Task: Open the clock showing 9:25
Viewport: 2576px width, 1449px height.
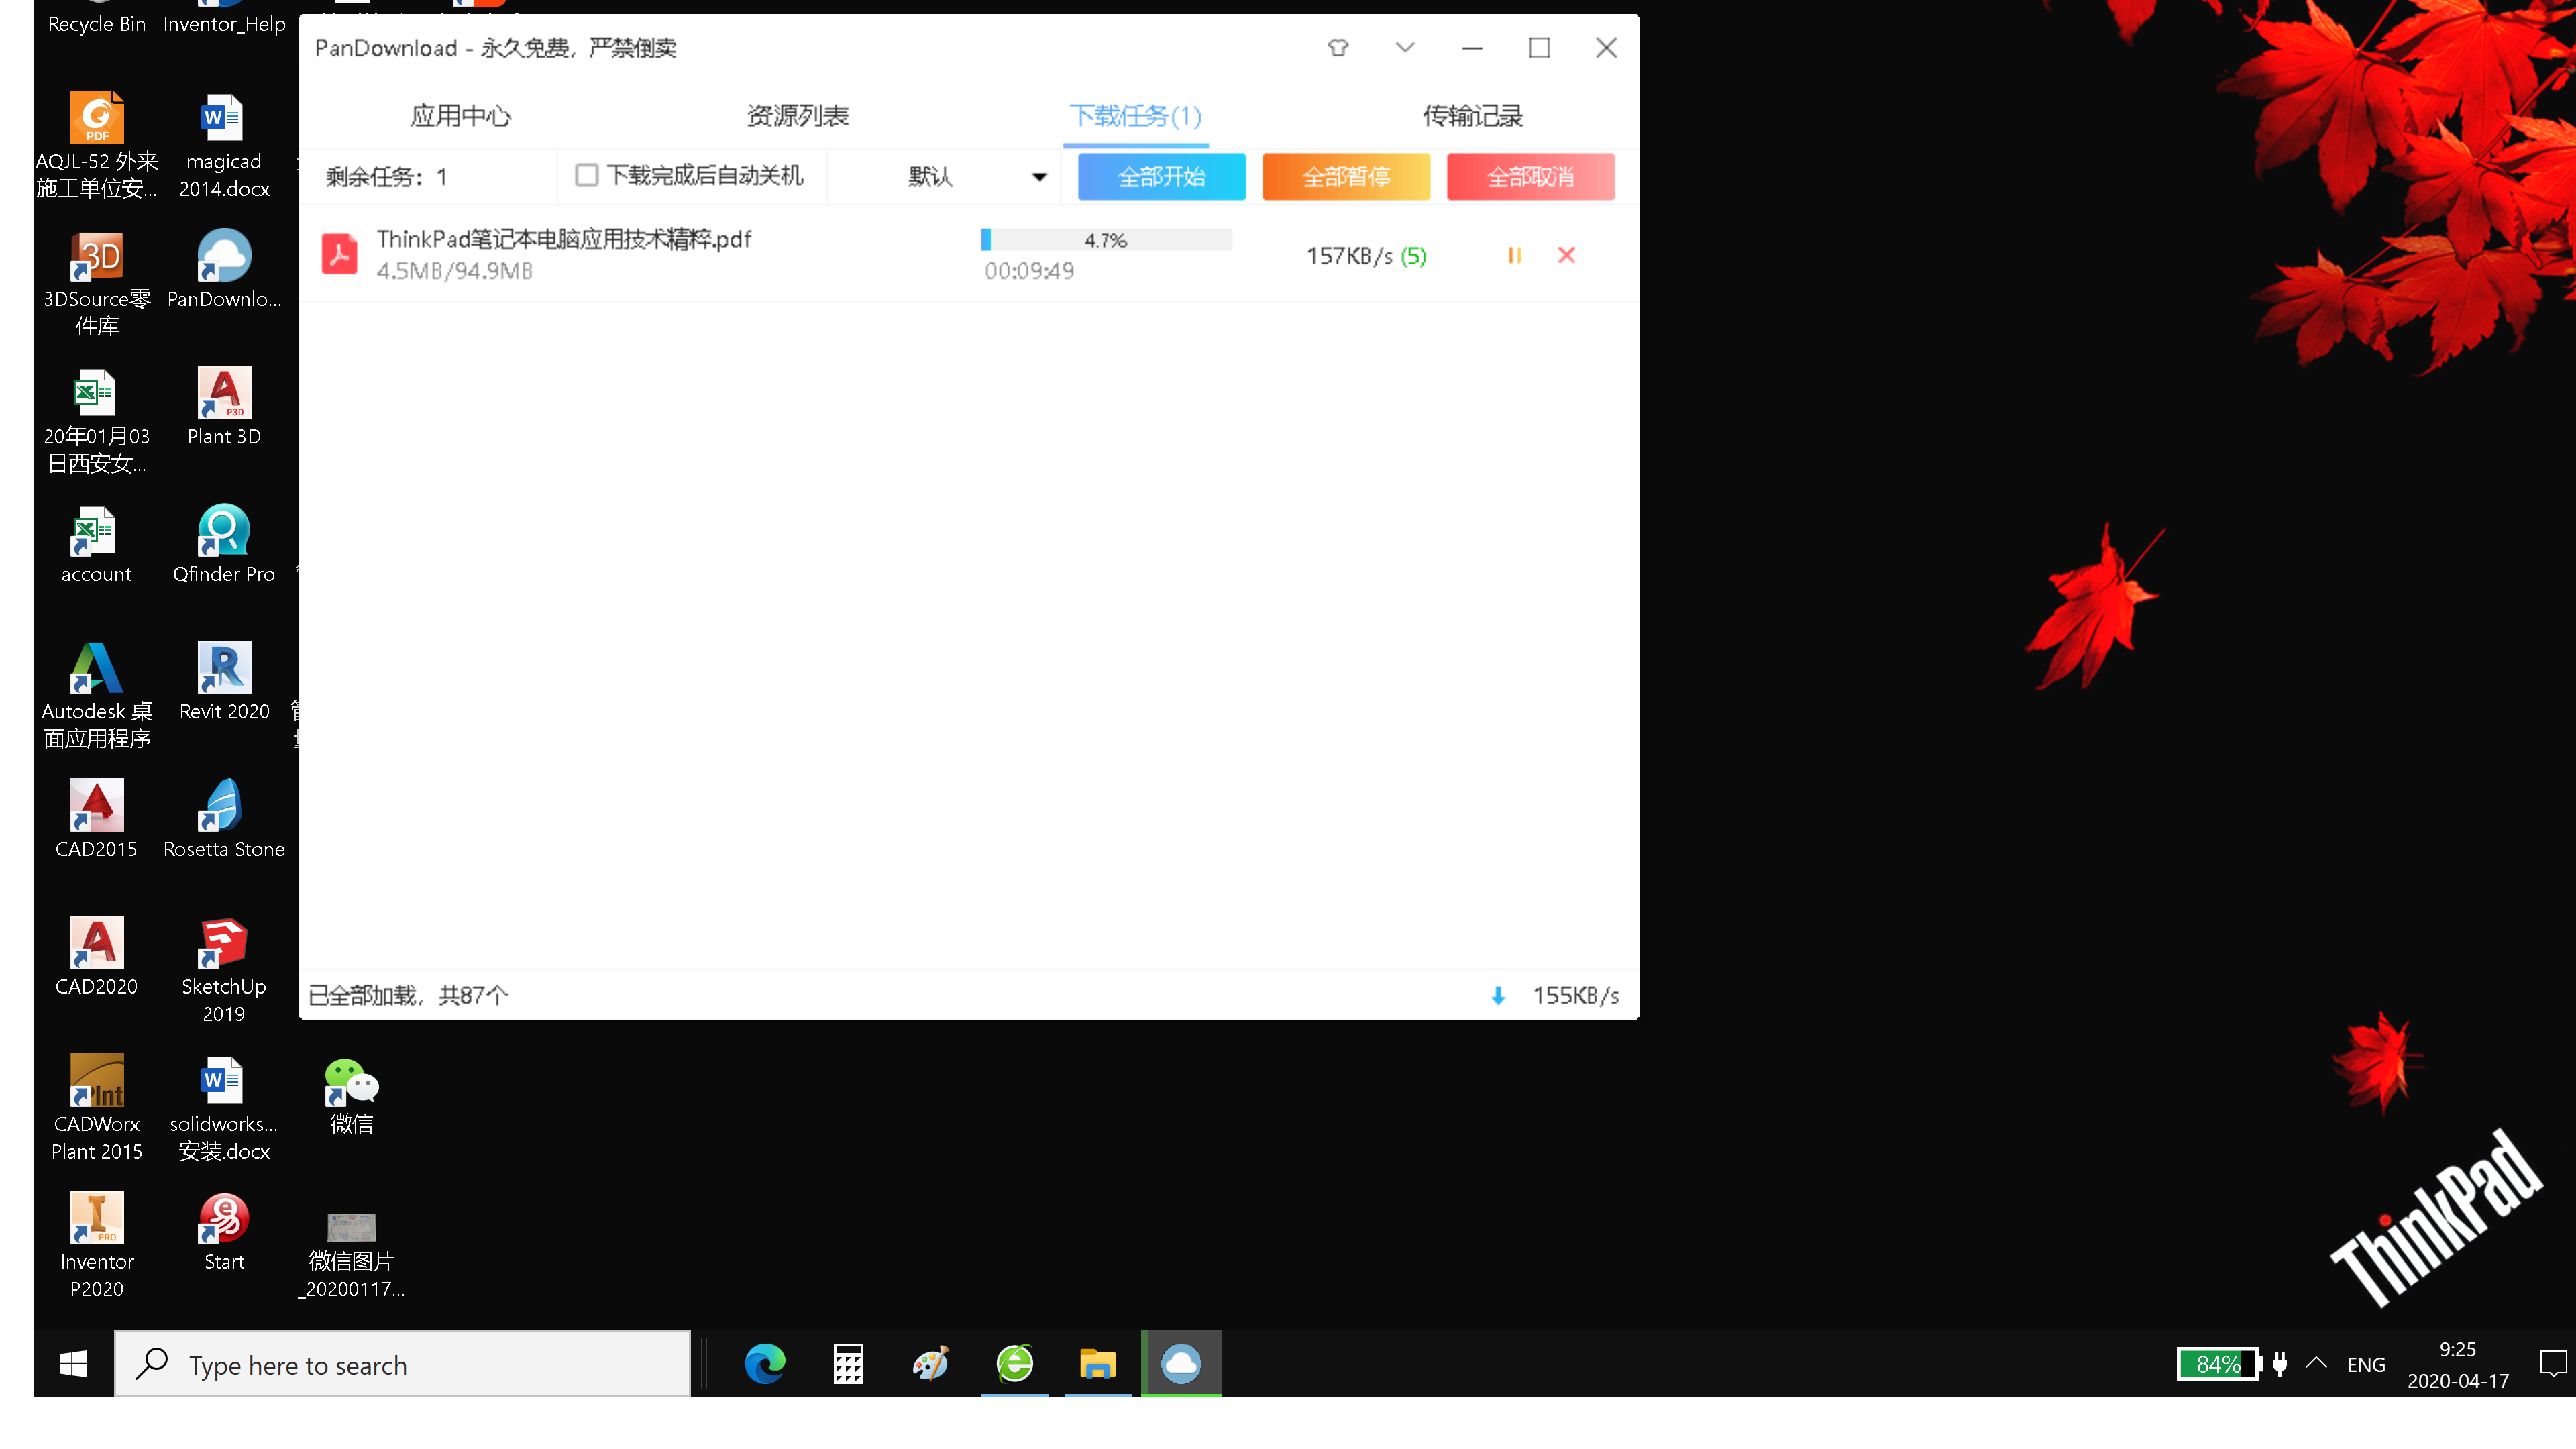Action: tap(2458, 1364)
